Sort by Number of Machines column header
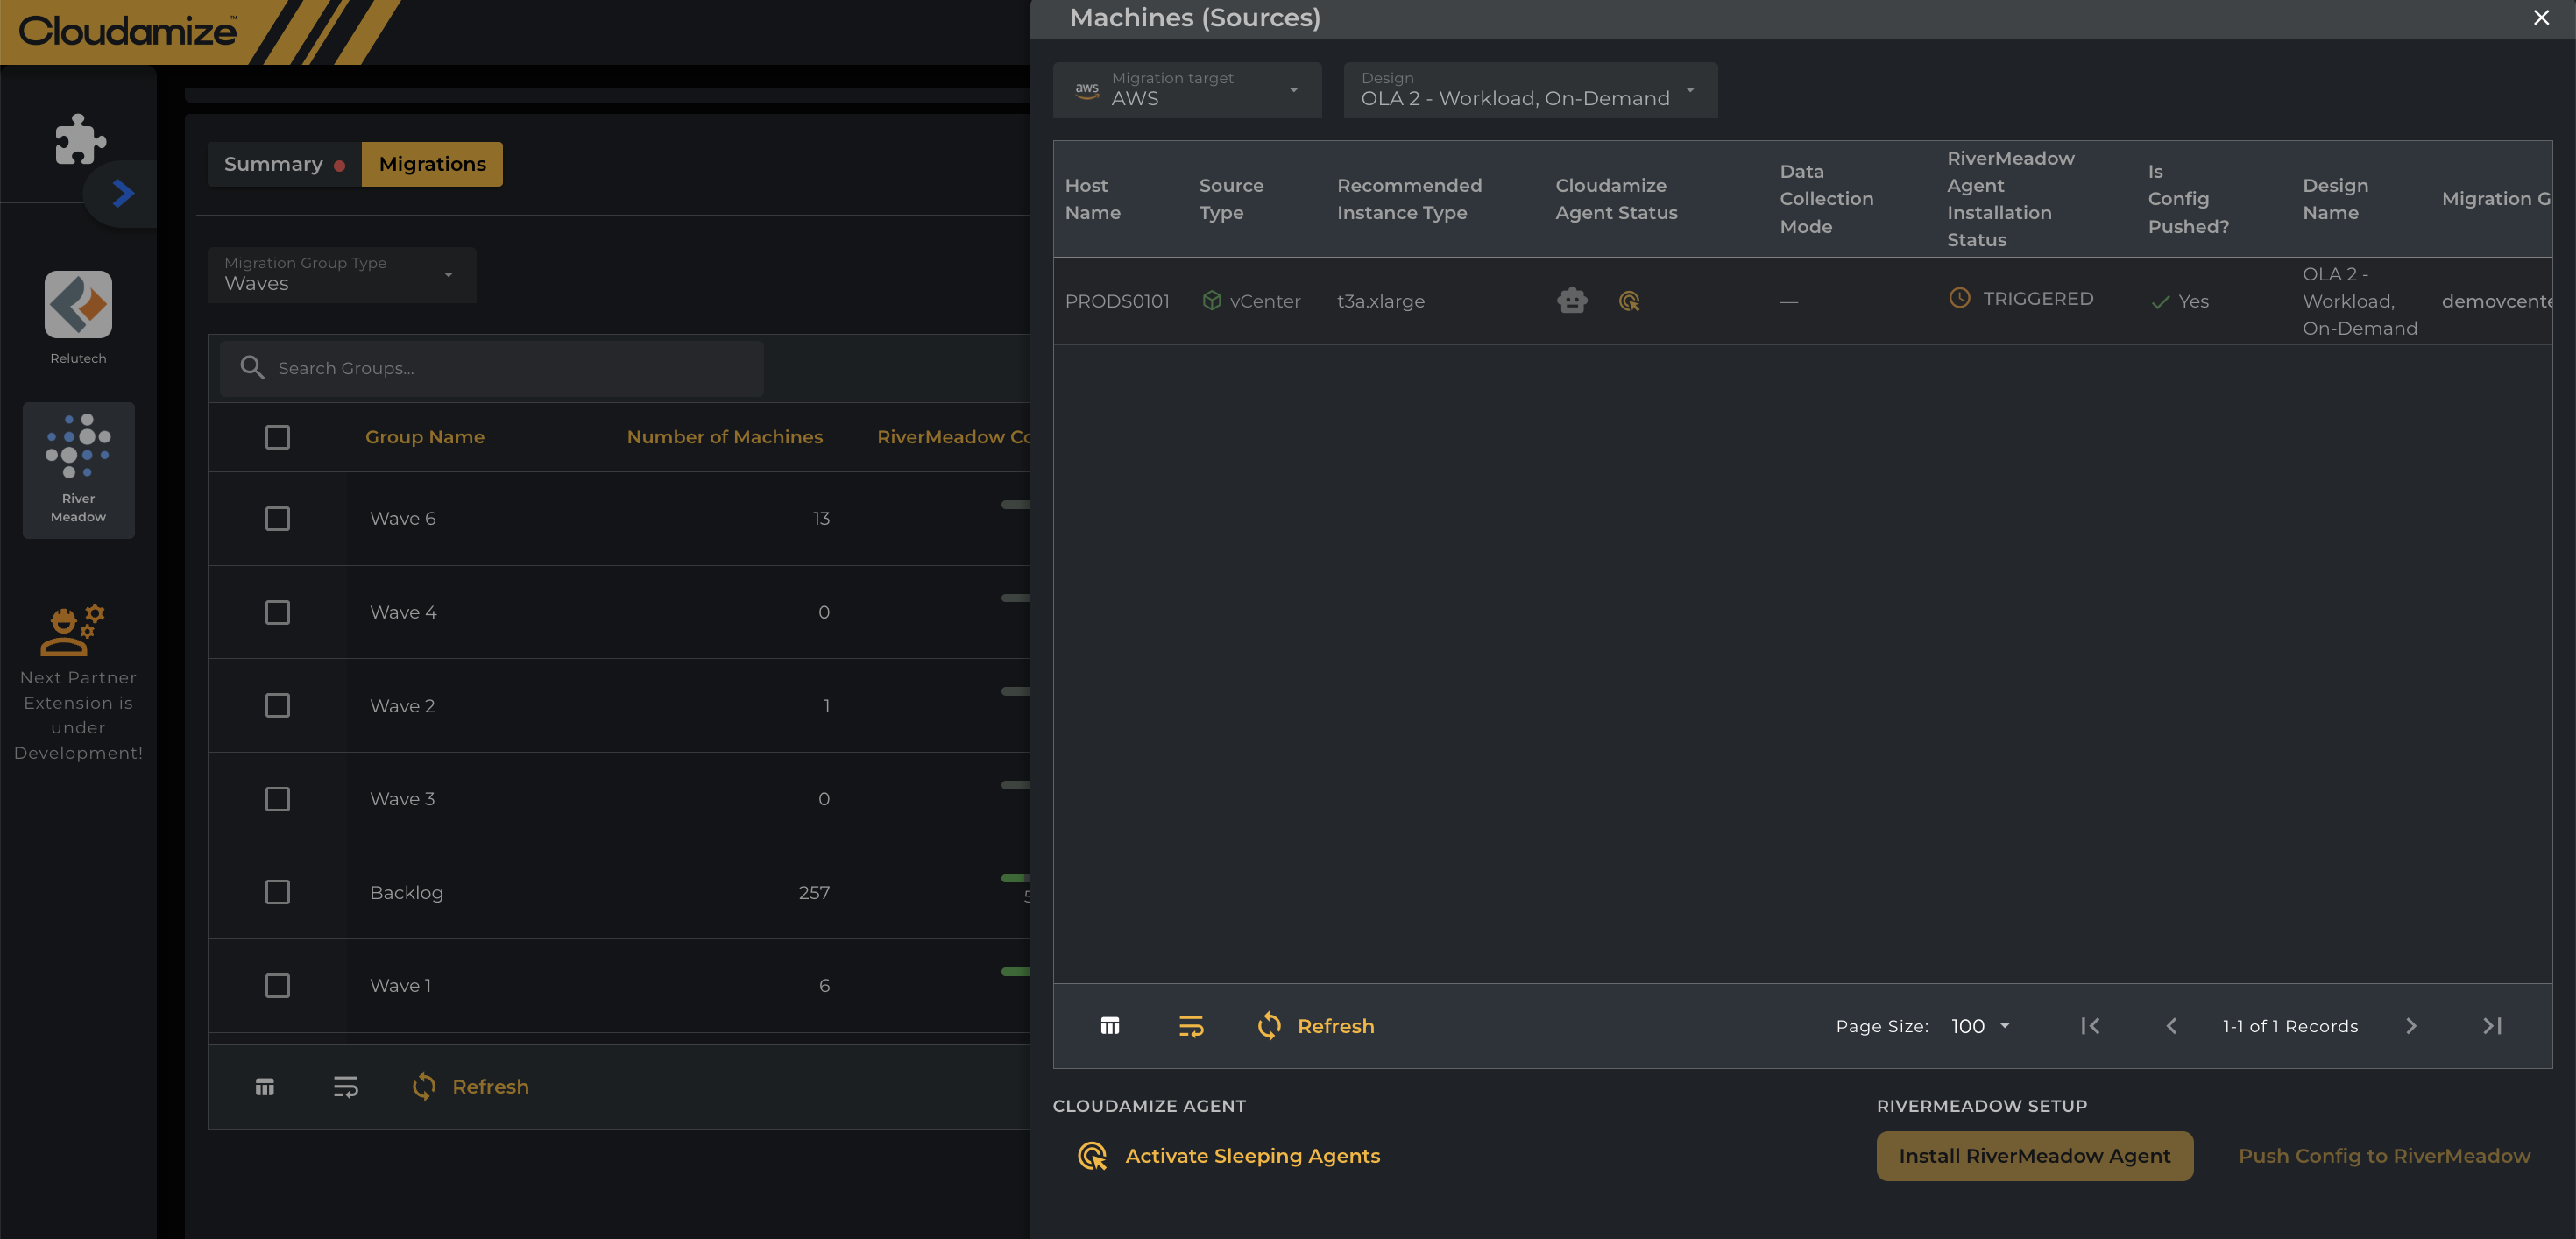Screen dimensions: 2576x1239 coord(725,437)
